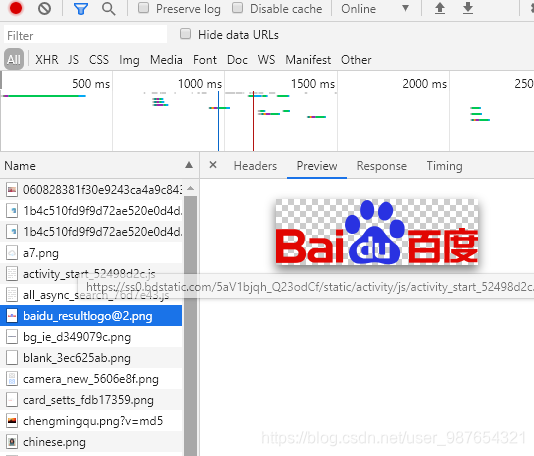Select chengmingqu.png?v=md5 request
The image size is (534, 456).
click(x=91, y=421)
